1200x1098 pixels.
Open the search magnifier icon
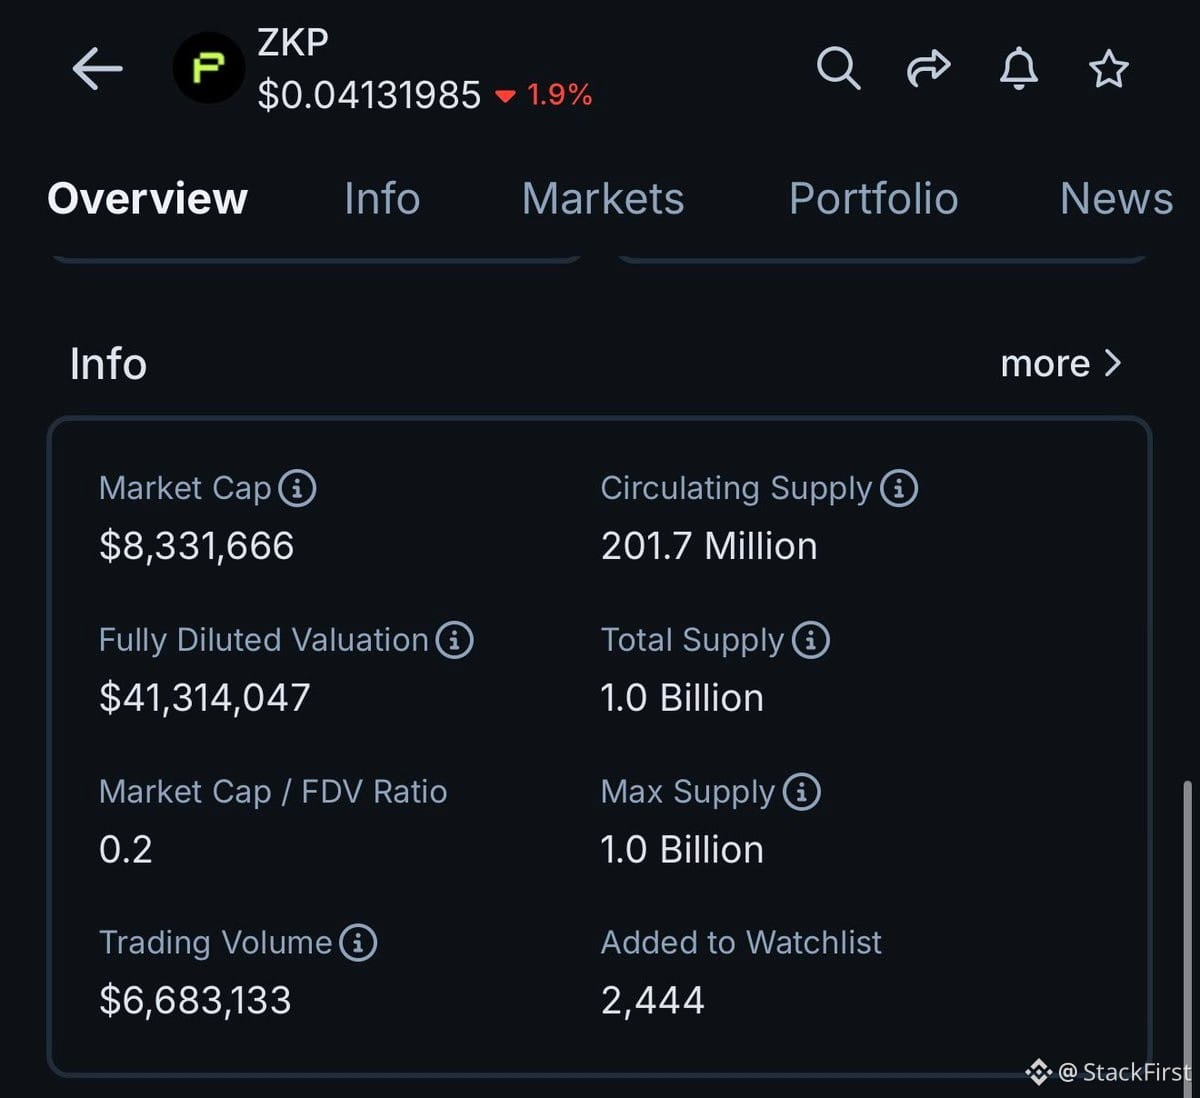(838, 68)
